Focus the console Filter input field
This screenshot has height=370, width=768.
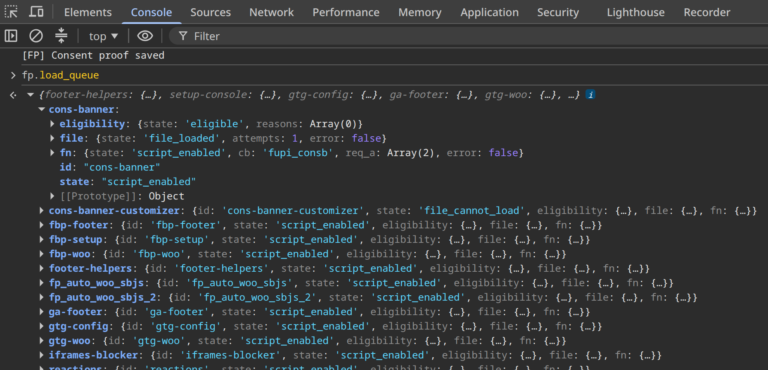click(468, 36)
